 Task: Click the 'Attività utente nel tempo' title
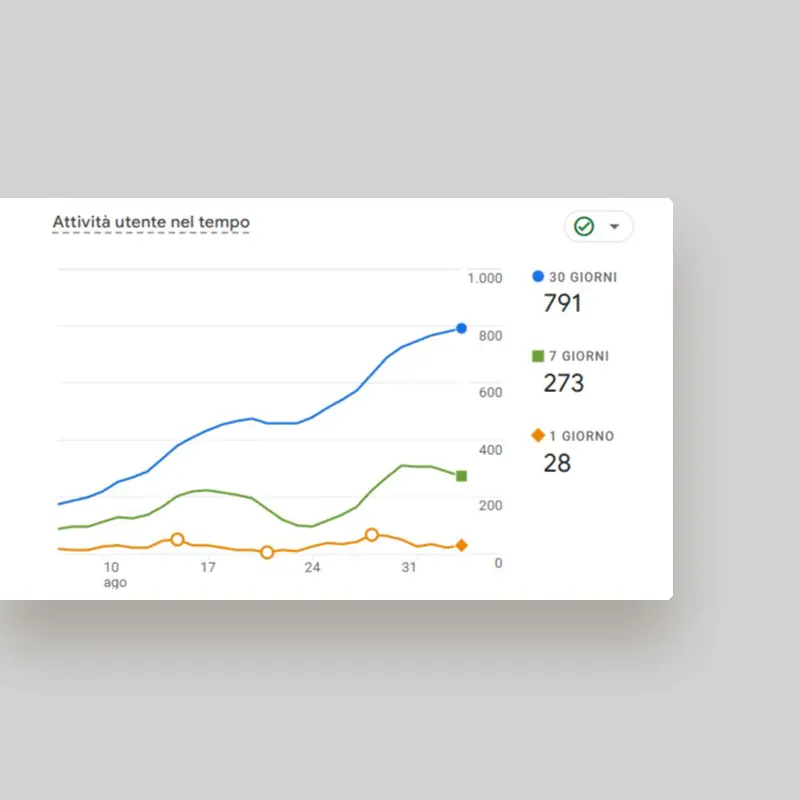151,222
